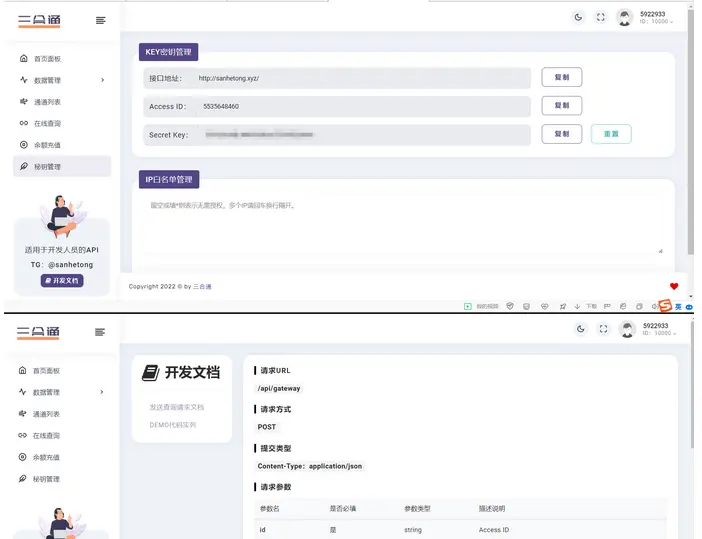
Task: Click the Access ID description cell in the parameter table
Action: [494, 530]
